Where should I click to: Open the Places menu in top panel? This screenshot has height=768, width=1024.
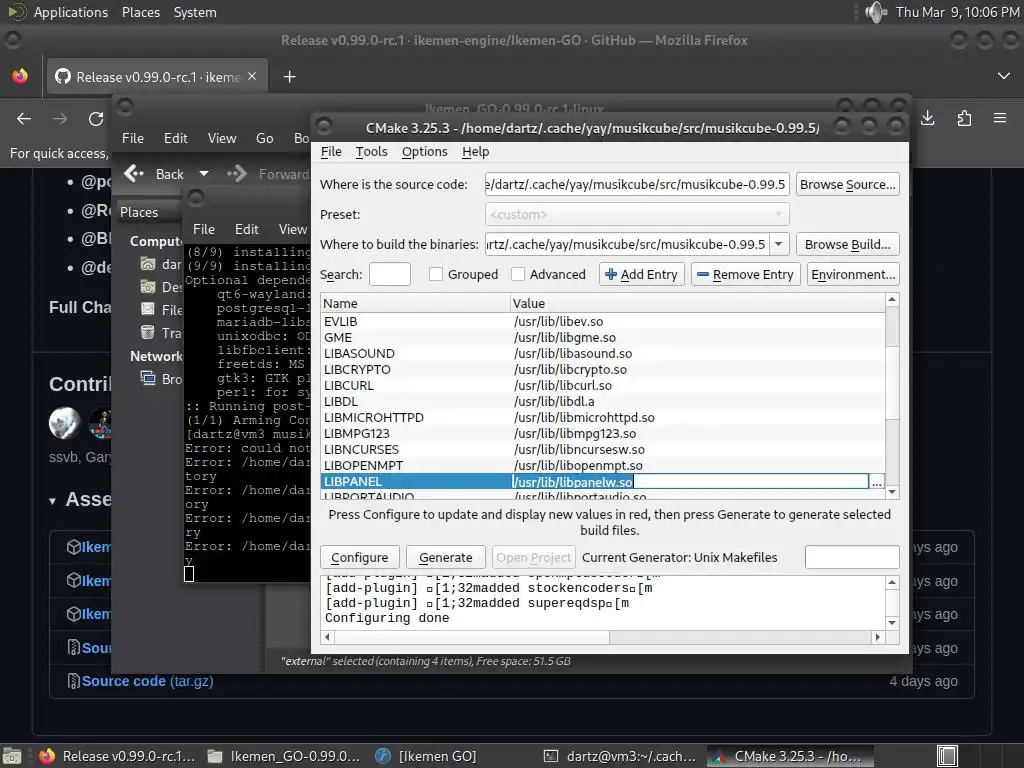tap(140, 12)
